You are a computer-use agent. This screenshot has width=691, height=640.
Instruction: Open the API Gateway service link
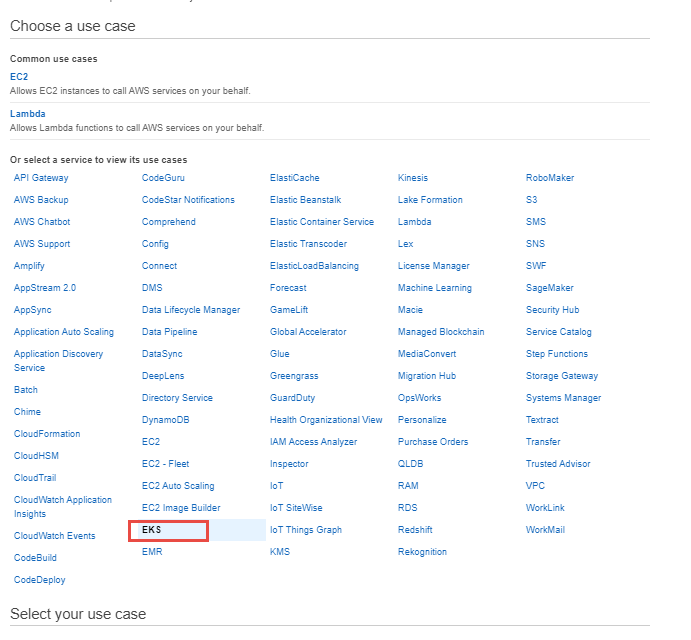(x=41, y=178)
